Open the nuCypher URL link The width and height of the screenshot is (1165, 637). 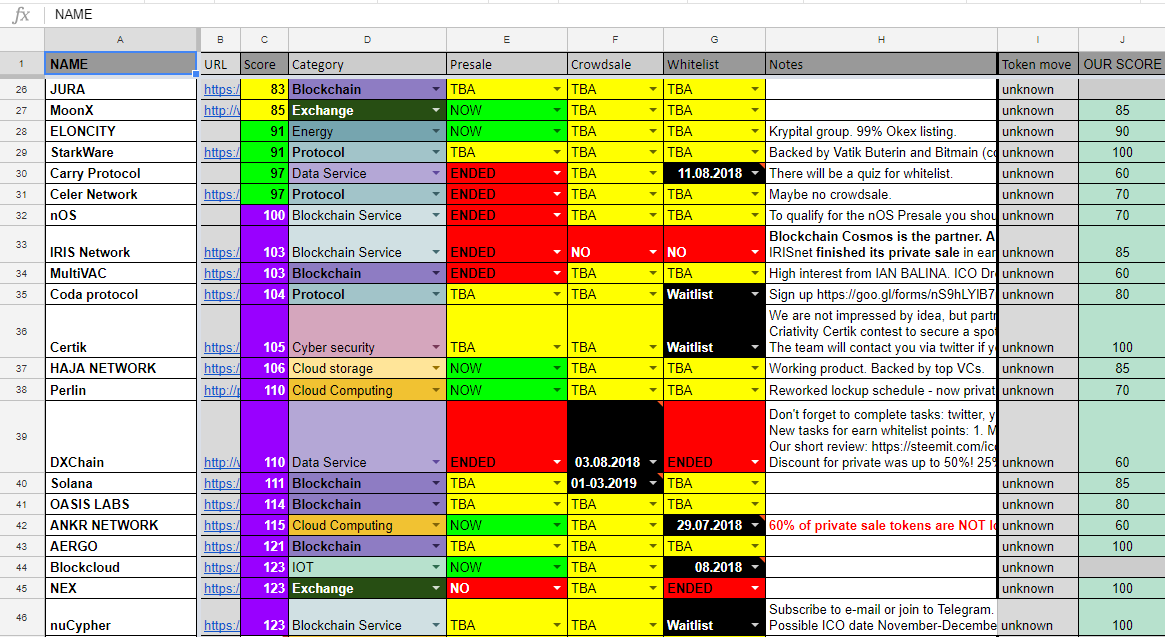tap(221, 625)
